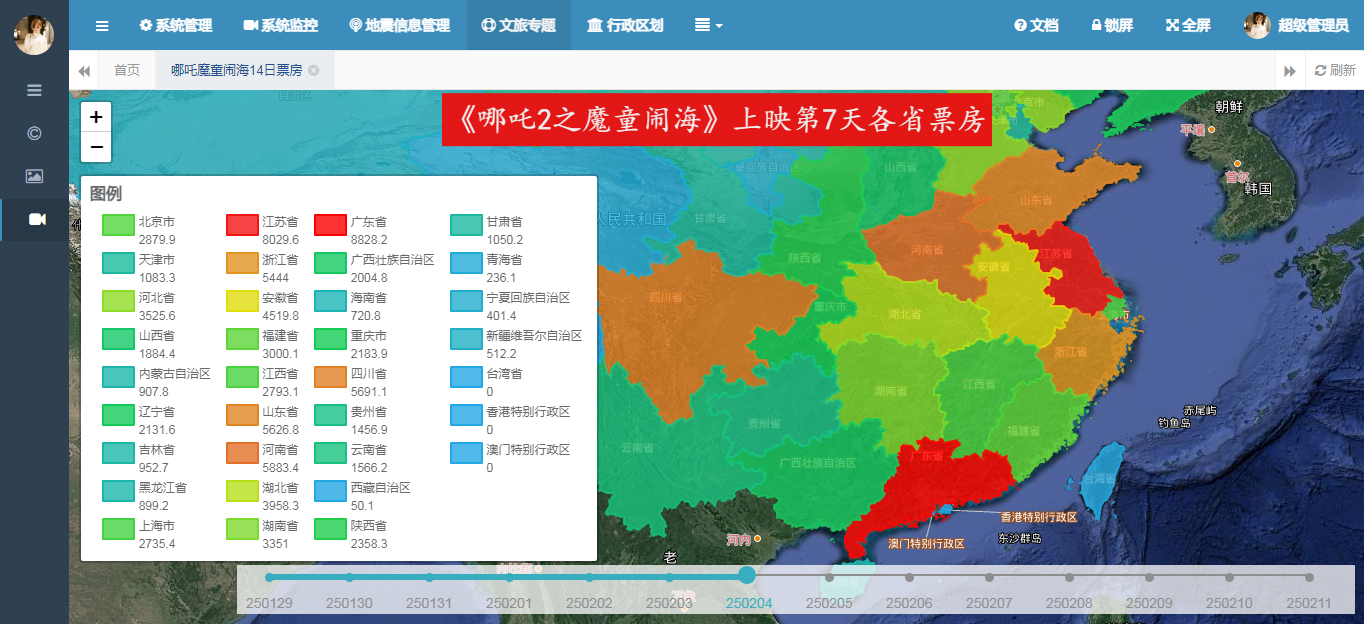Jump timeline to 250210
The height and width of the screenshot is (624, 1364).
(x=1229, y=577)
